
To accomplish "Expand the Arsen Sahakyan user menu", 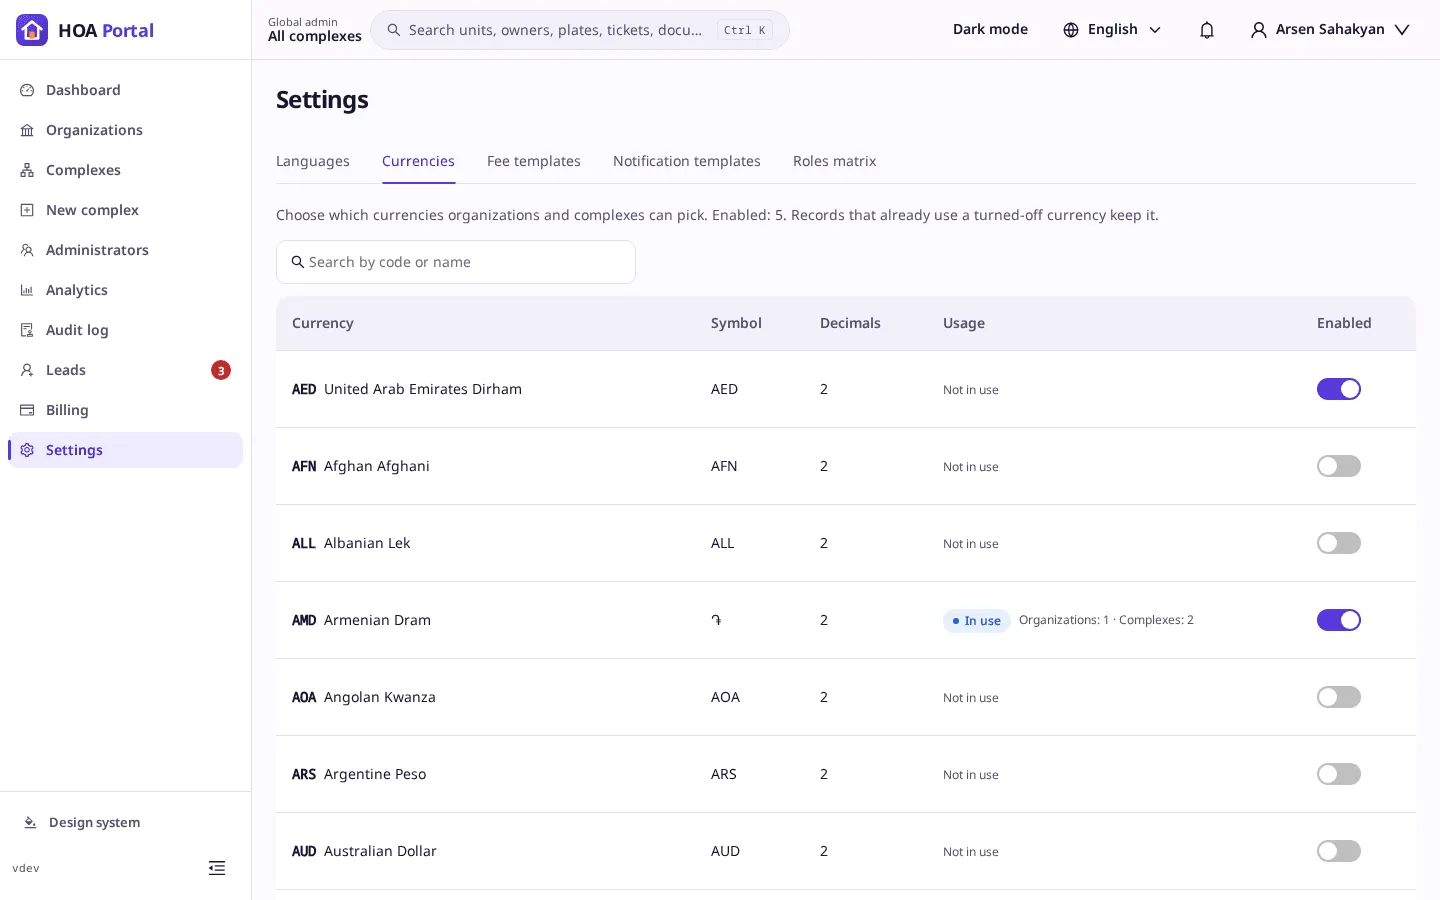I will click(1330, 30).
